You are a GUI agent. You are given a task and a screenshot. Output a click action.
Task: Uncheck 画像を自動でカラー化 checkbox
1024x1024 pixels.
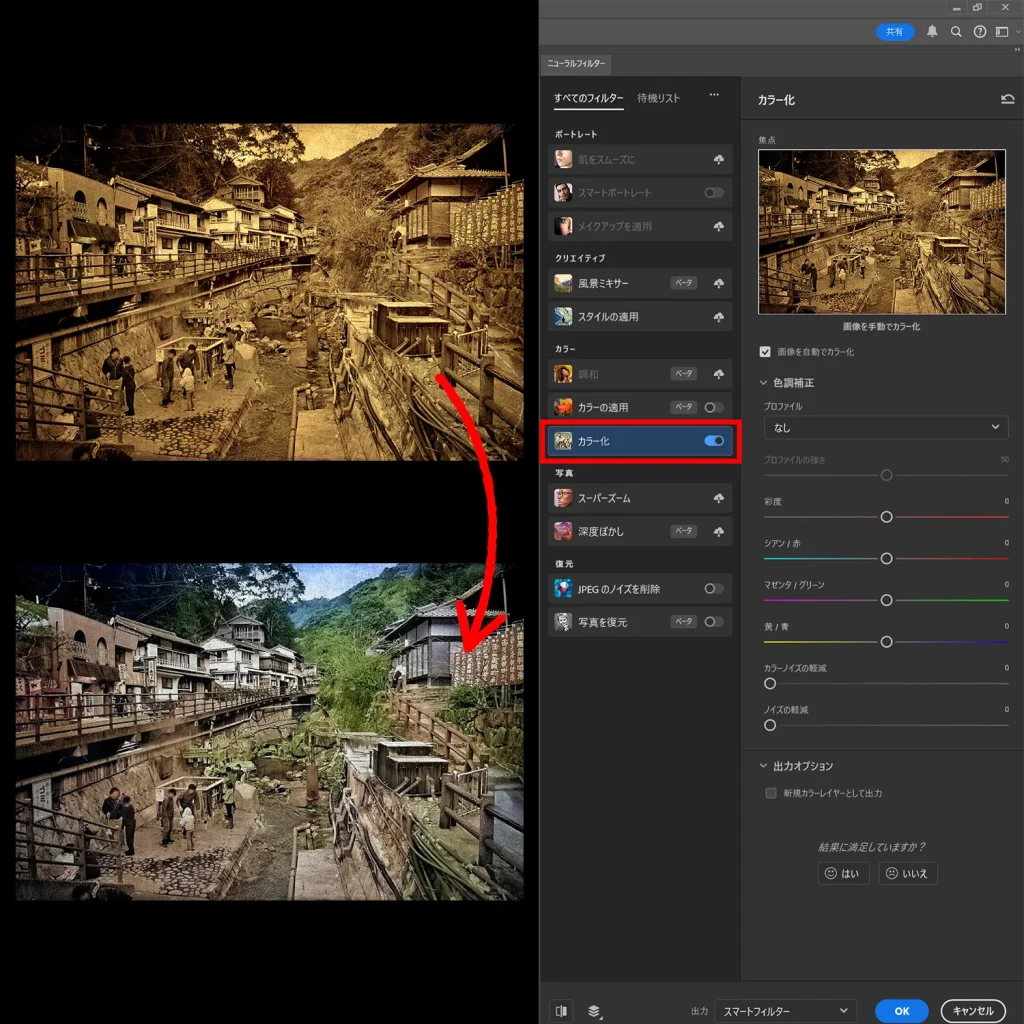[x=766, y=352]
